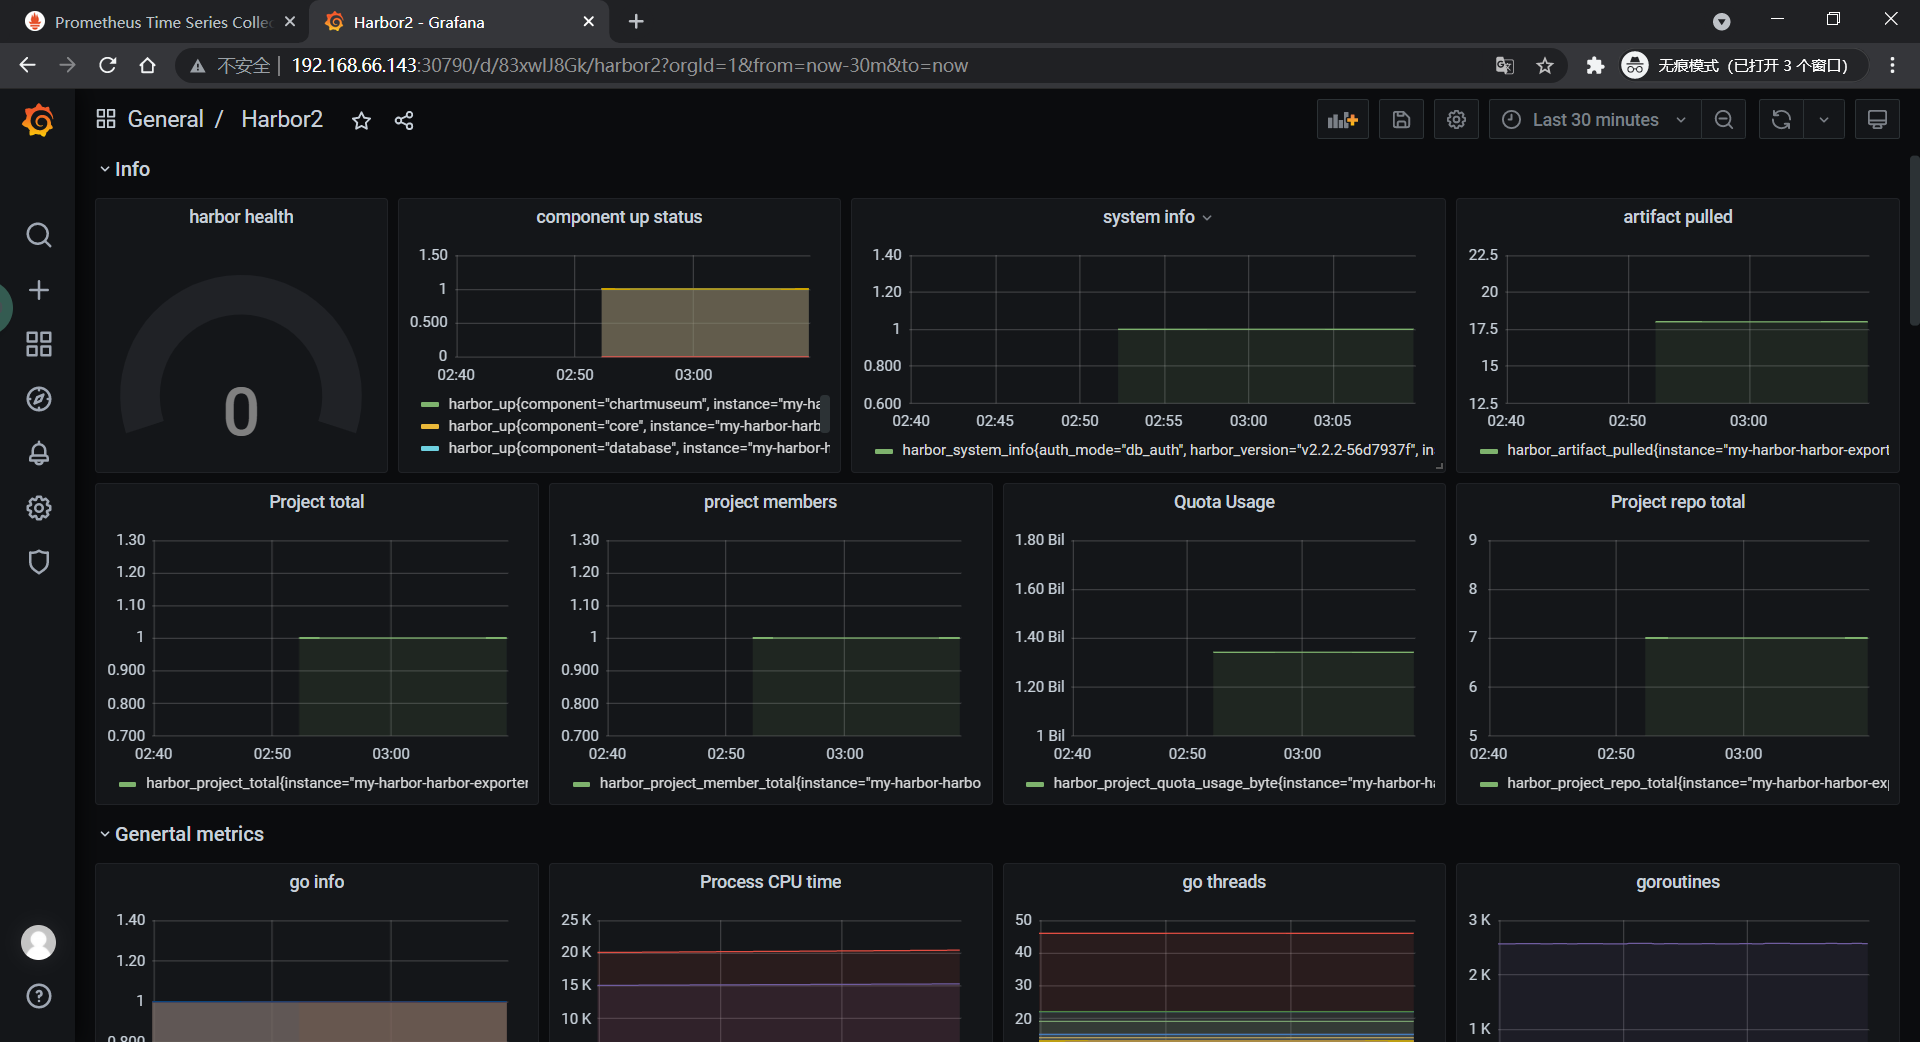Toggle harbor_project_total series in legend

(x=336, y=783)
